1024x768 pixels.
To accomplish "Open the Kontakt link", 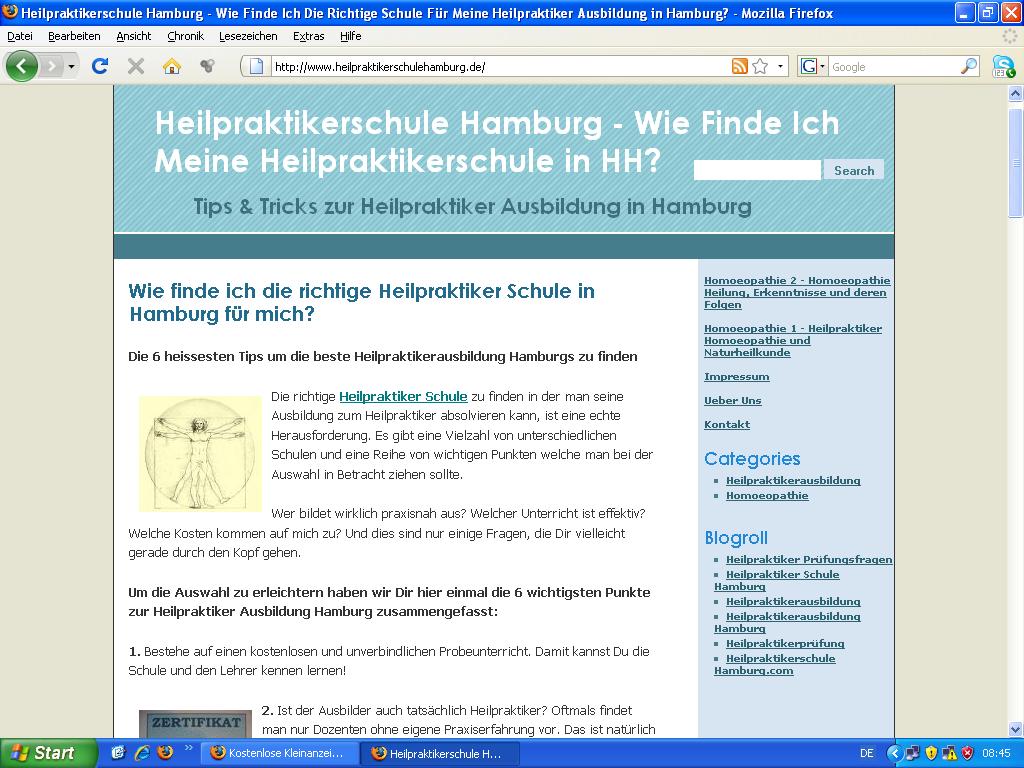I will pyautogui.click(x=727, y=424).
